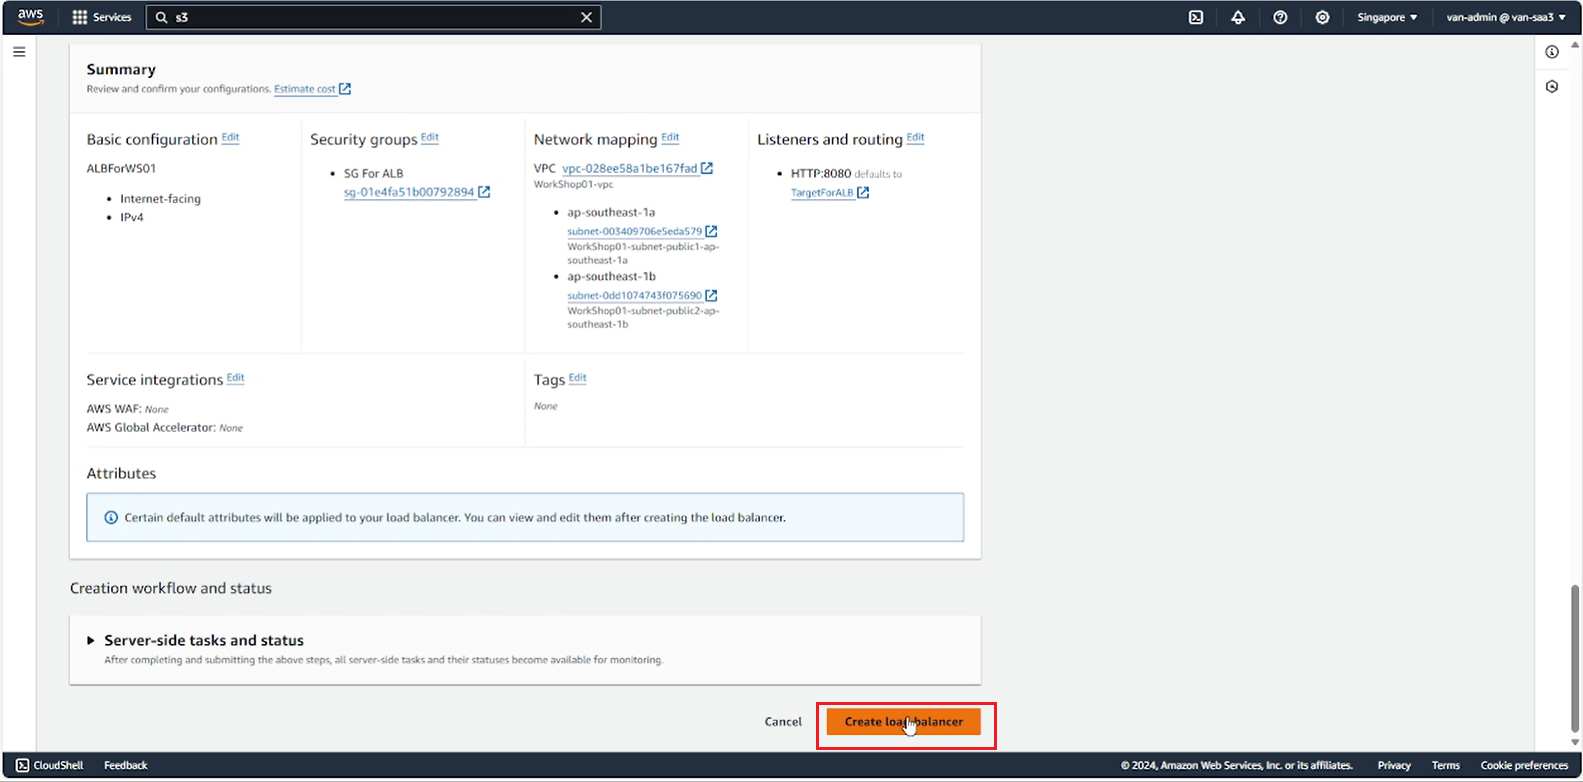This screenshot has height=782, width=1583.
Task: Open security group sg-01e4fa51b00792894 link
Action: coord(409,192)
